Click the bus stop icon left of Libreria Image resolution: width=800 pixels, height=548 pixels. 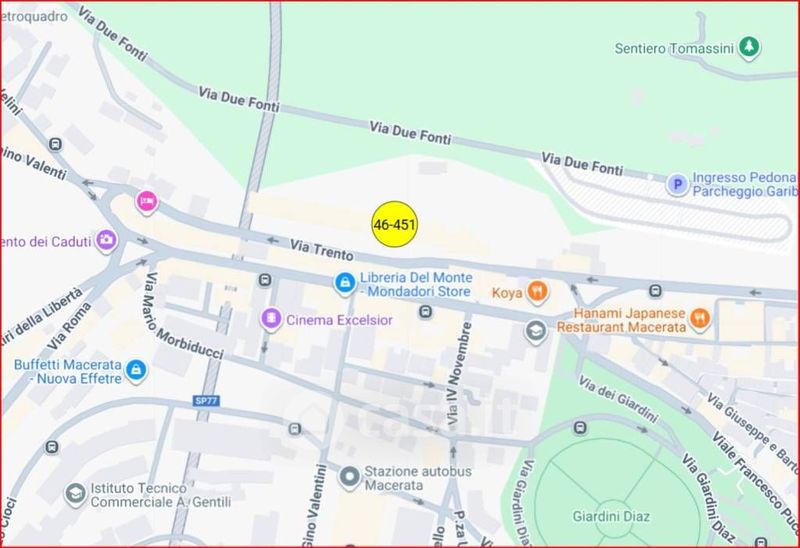pyautogui.click(x=265, y=280)
